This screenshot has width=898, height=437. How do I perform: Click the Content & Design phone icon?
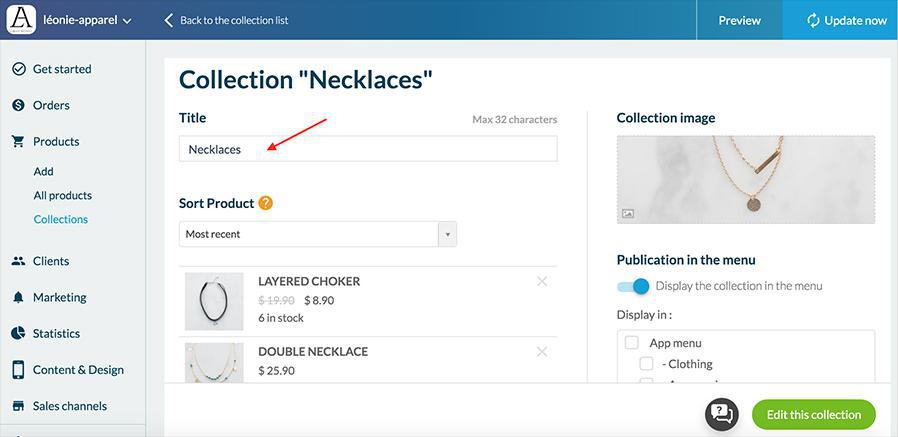[x=18, y=370]
